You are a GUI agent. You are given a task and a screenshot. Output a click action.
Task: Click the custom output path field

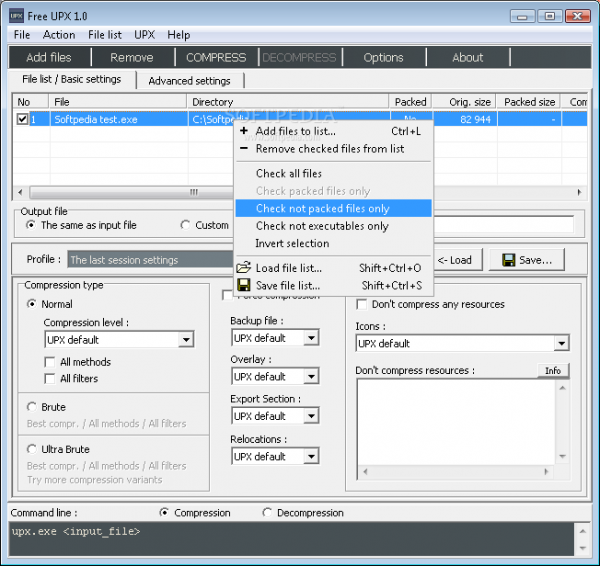[504, 225]
